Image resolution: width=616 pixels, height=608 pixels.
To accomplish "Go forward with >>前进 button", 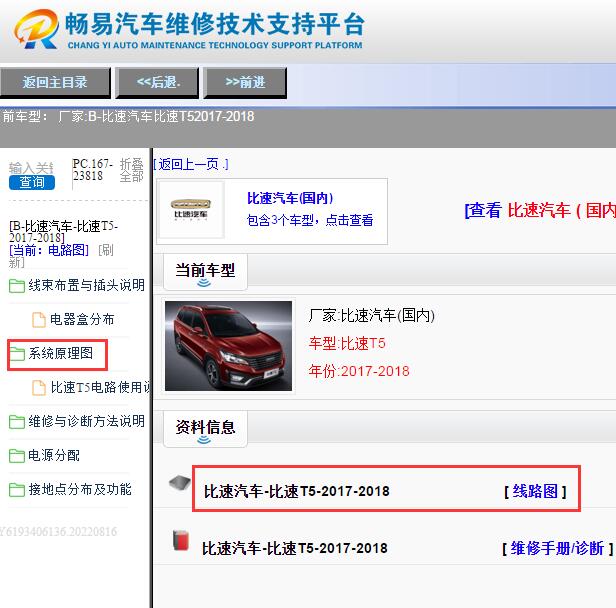I will click(x=245, y=82).
